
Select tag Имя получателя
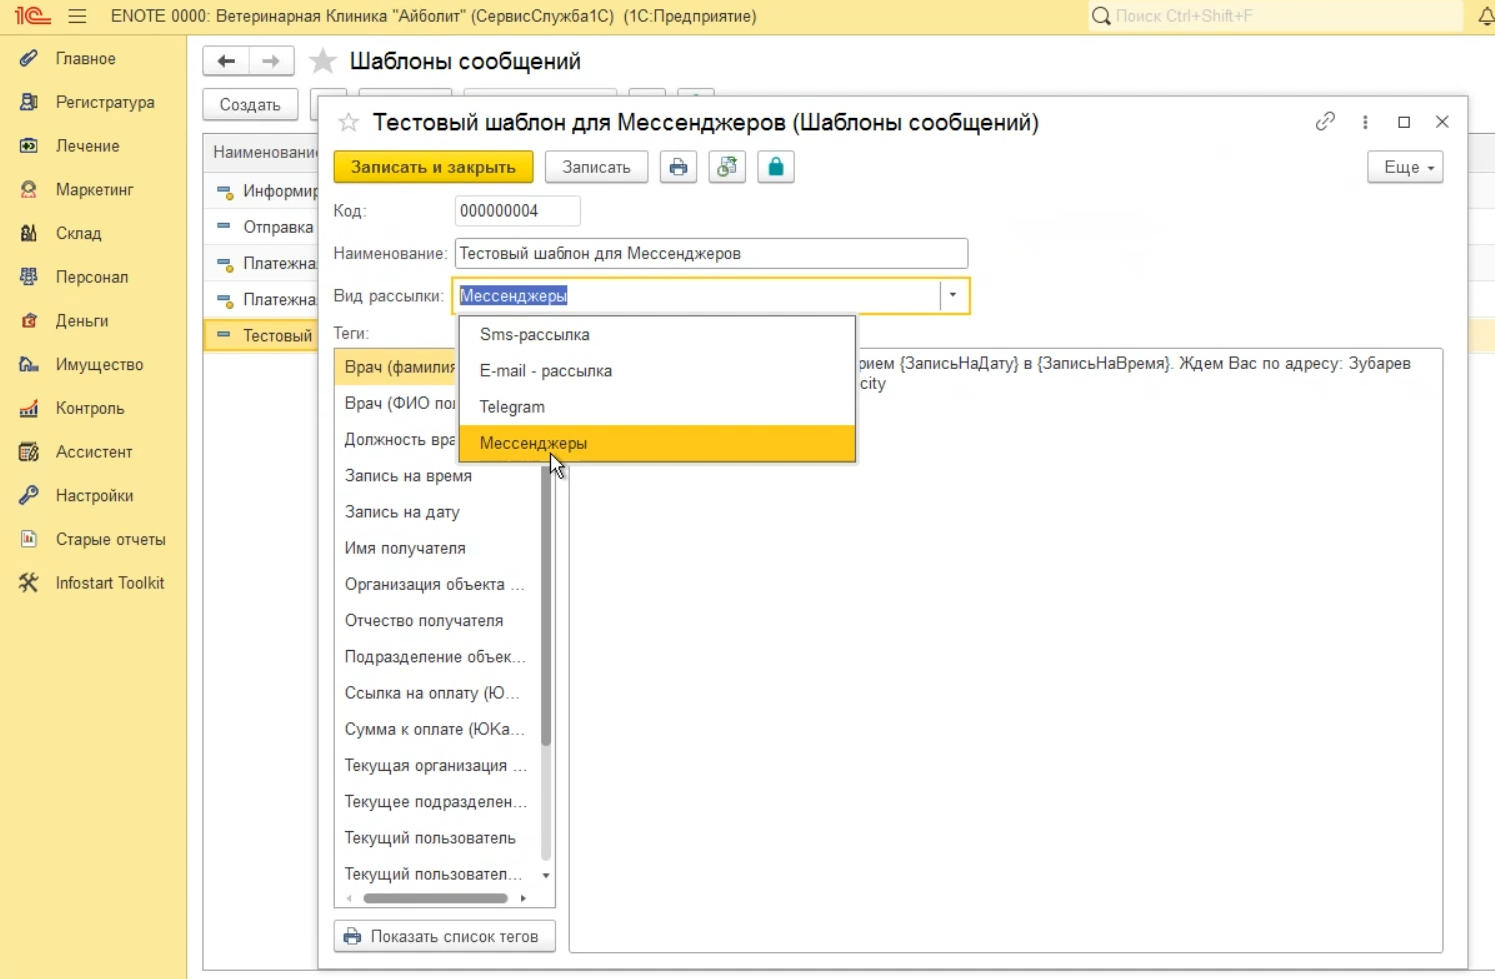click(x=437, y=548)
